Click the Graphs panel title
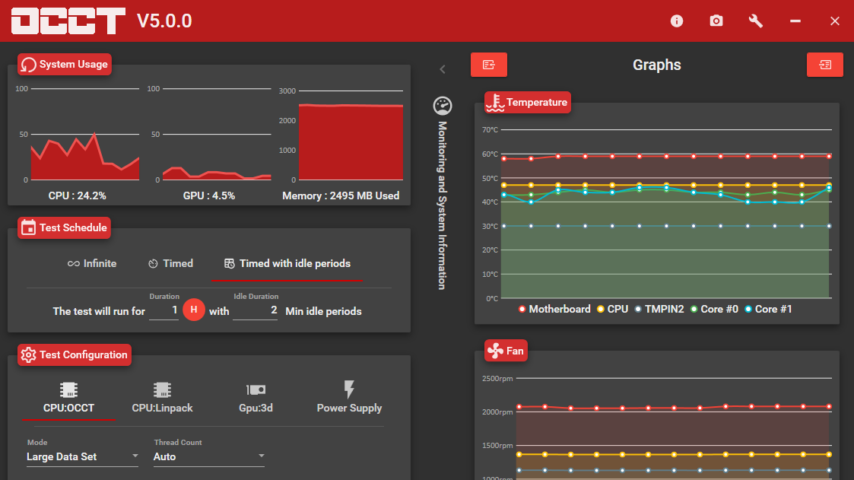The image size is (854, 480). click(x=657, y=65)
